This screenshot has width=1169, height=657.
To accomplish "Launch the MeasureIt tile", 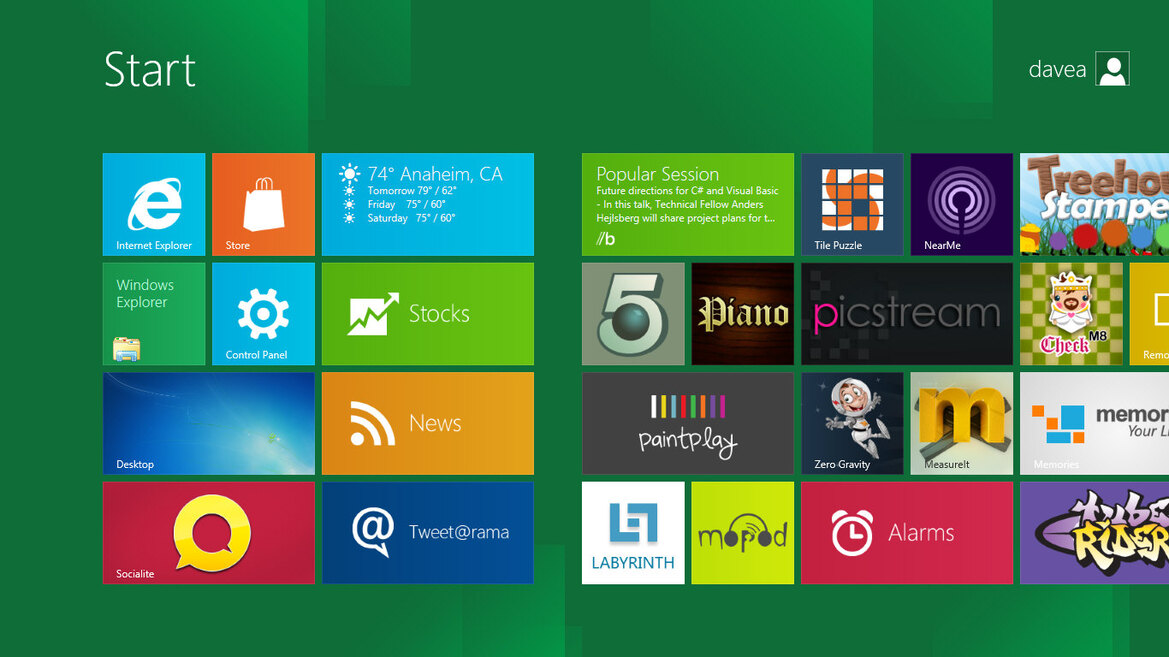I will click(962, 424).
